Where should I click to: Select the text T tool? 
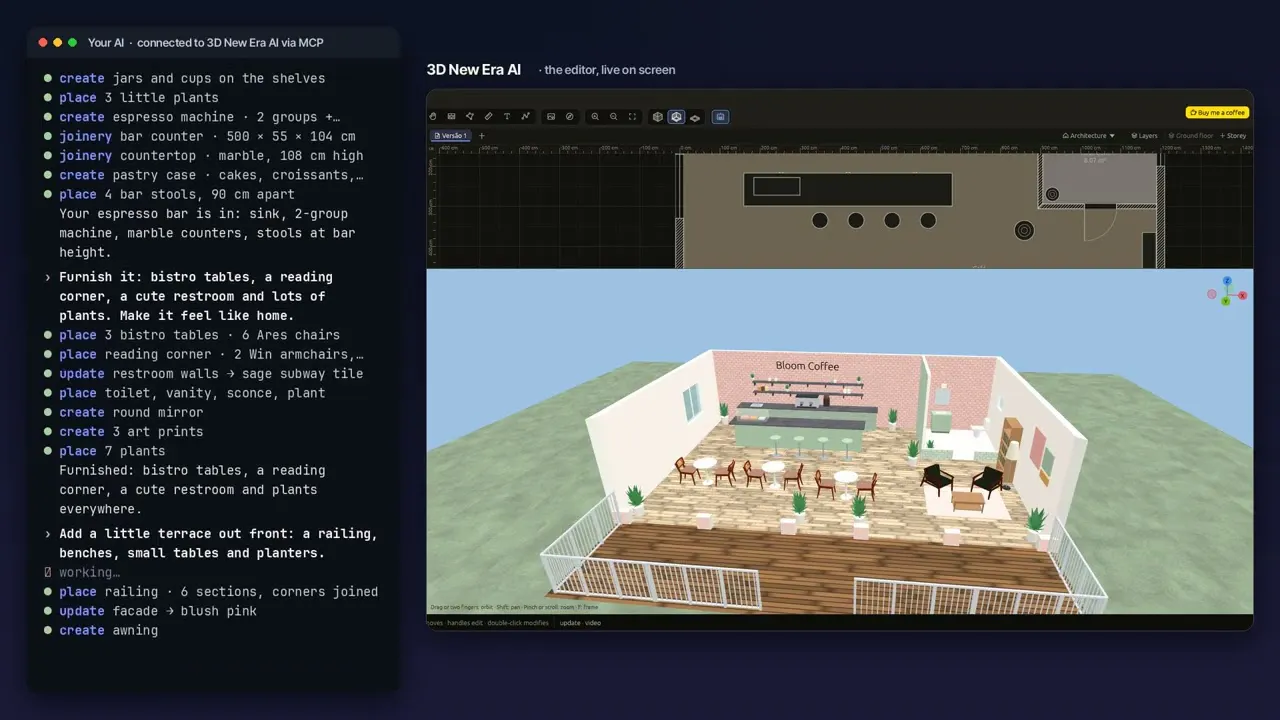pos(507,116)
